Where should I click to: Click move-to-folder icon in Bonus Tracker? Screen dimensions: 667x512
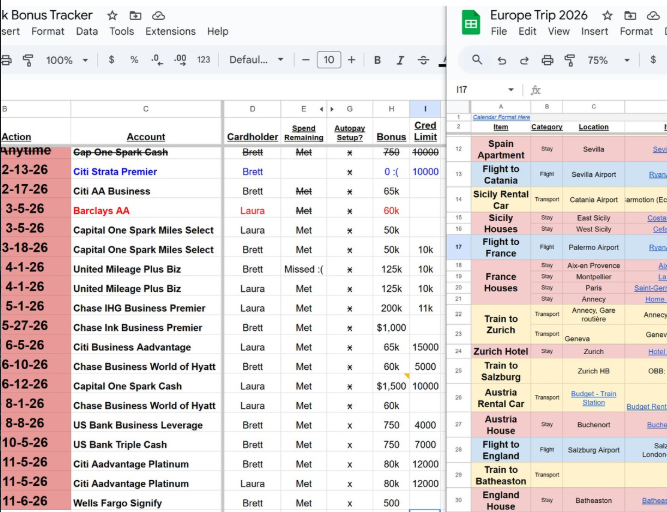(135, 16)
